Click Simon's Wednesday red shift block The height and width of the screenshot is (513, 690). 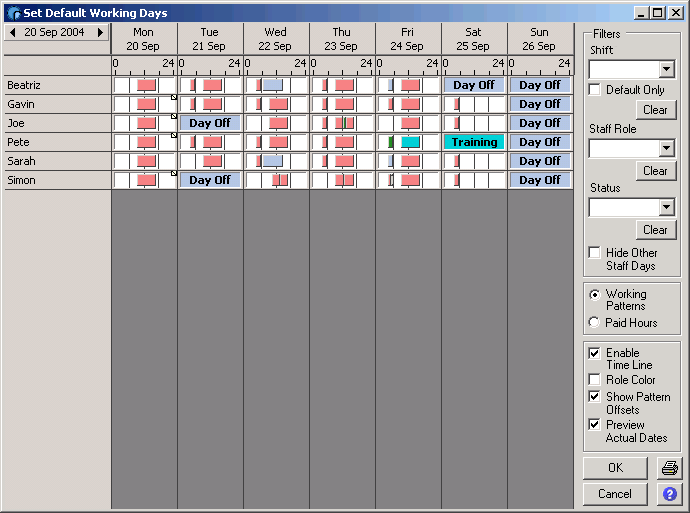coord(280,180)
